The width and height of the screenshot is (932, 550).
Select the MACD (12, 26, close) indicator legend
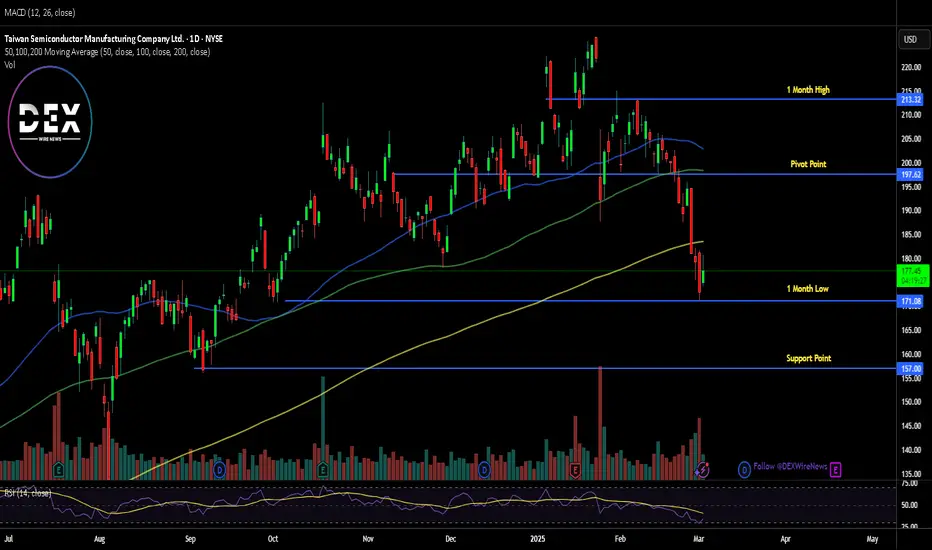pyautogui.click(x=40, y=12)
